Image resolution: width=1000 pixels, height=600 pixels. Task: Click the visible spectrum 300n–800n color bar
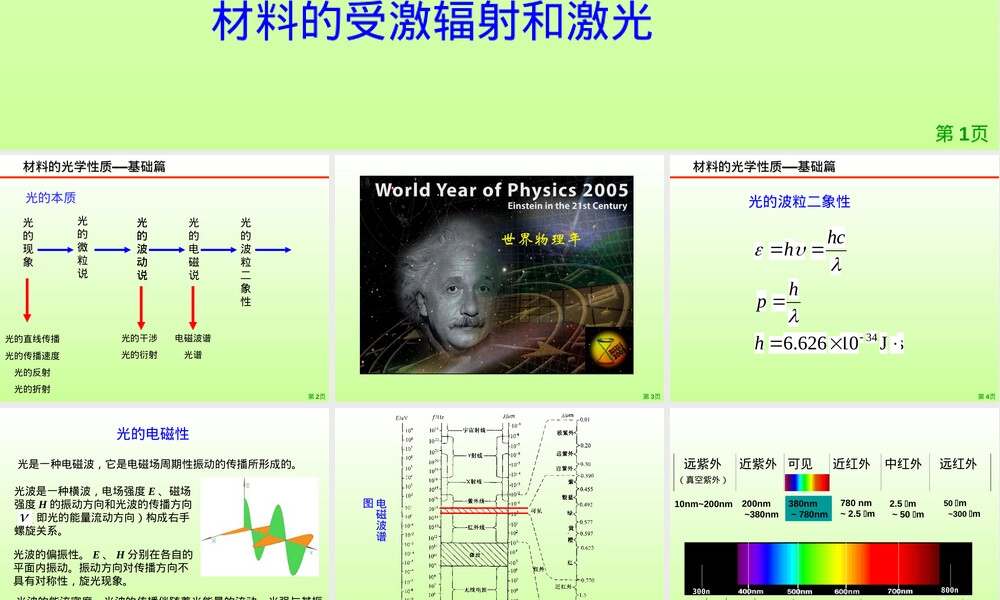828,569
